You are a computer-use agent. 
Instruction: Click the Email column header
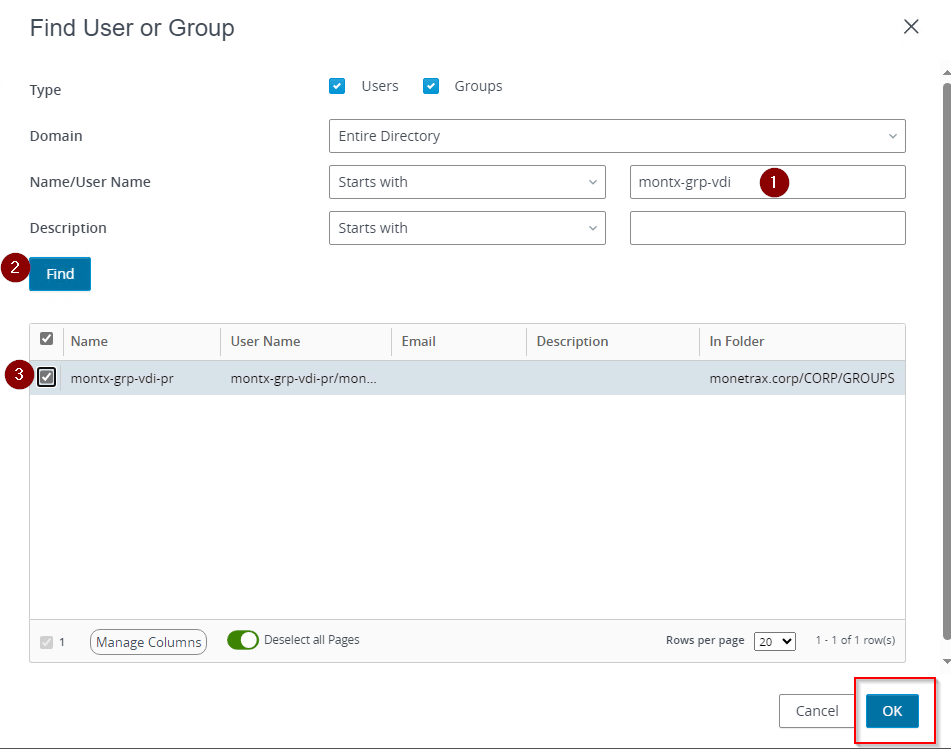click(x=418, y=341)
